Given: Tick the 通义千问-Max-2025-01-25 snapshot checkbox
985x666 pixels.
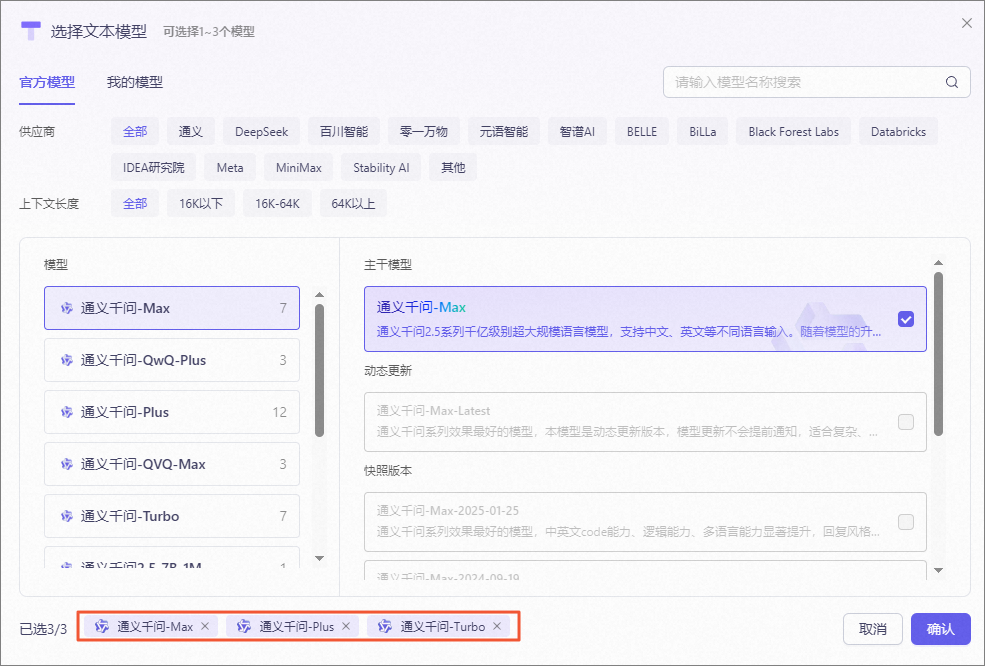Looking at the screenshot, I should (x=906, y=522).
